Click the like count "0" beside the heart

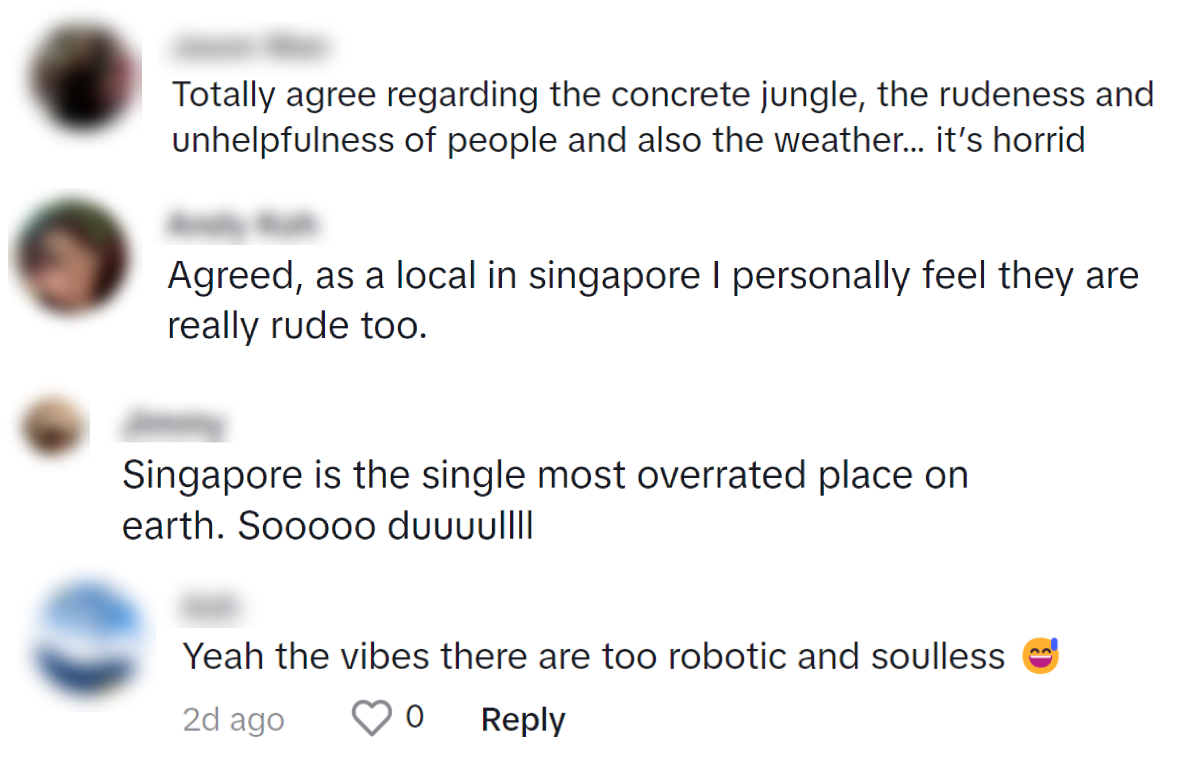click(414, 717)
